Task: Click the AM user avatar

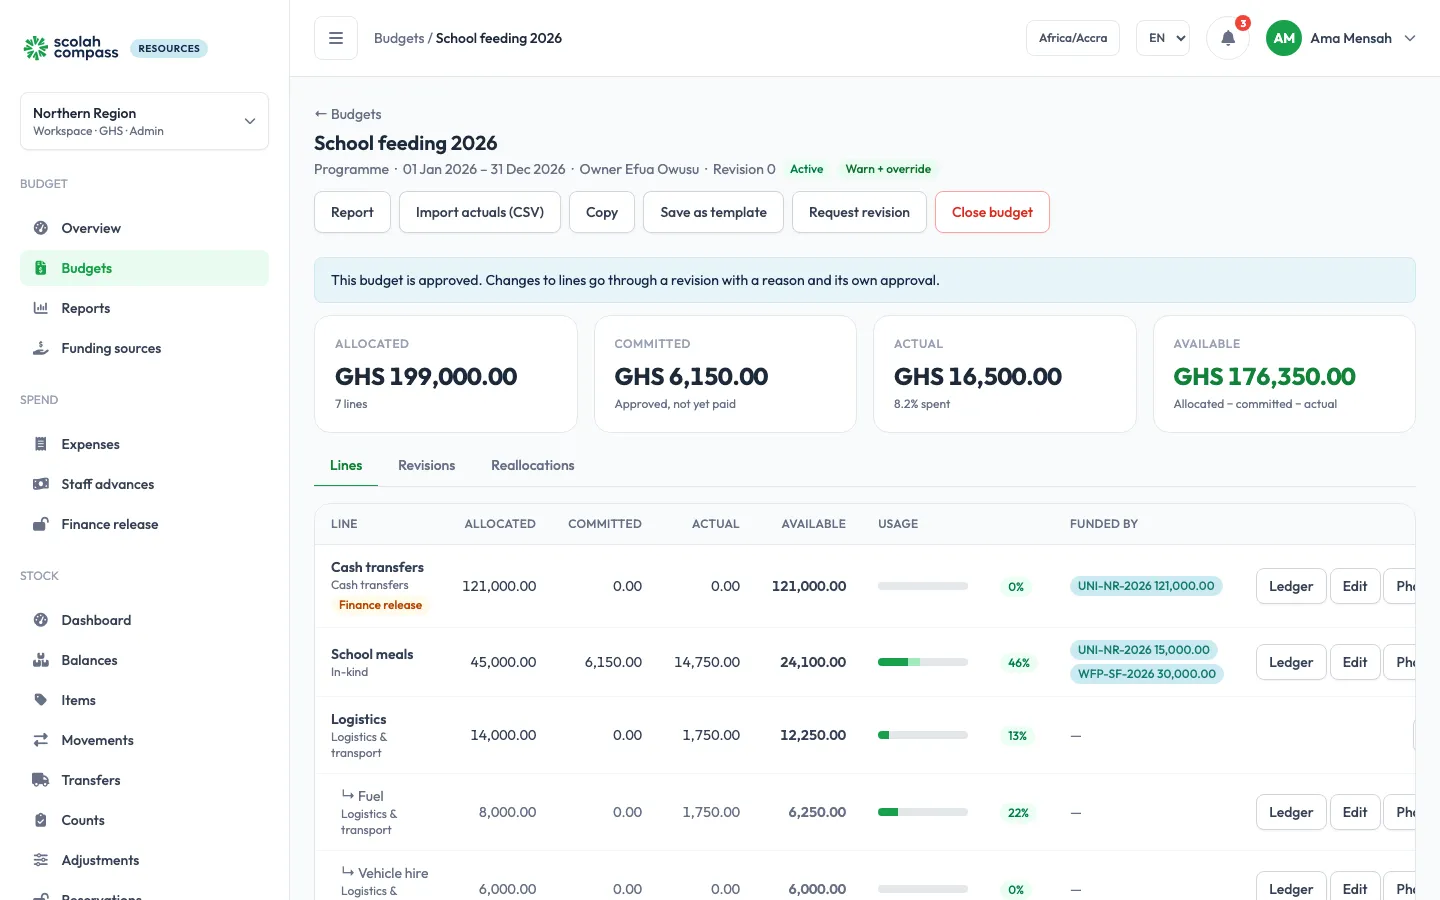Action: tap(1284, 38)
